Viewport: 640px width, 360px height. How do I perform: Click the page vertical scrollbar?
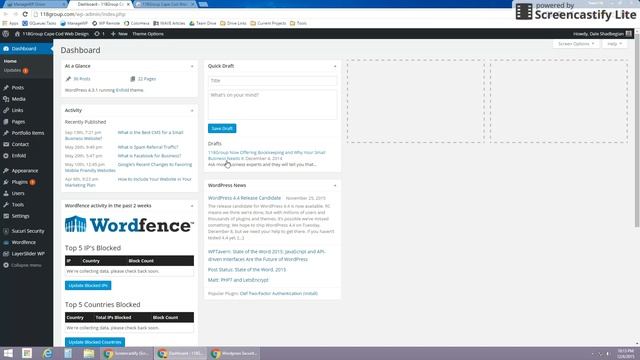pyautogui.click(x=637, y=131)
